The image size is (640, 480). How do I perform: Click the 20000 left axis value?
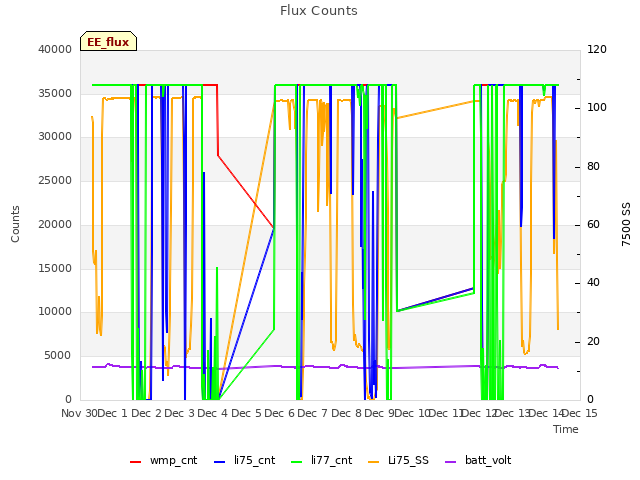[55, 224]
